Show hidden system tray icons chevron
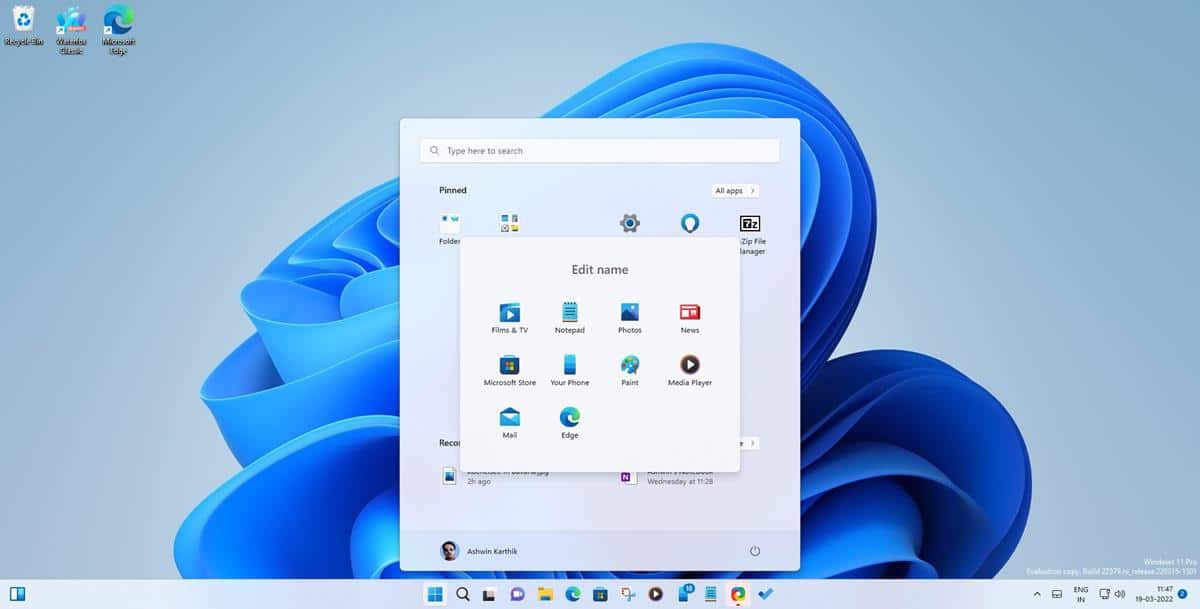Image resolution: width=1200 pixels, height=609 pixels. [x=1037, y=594]
